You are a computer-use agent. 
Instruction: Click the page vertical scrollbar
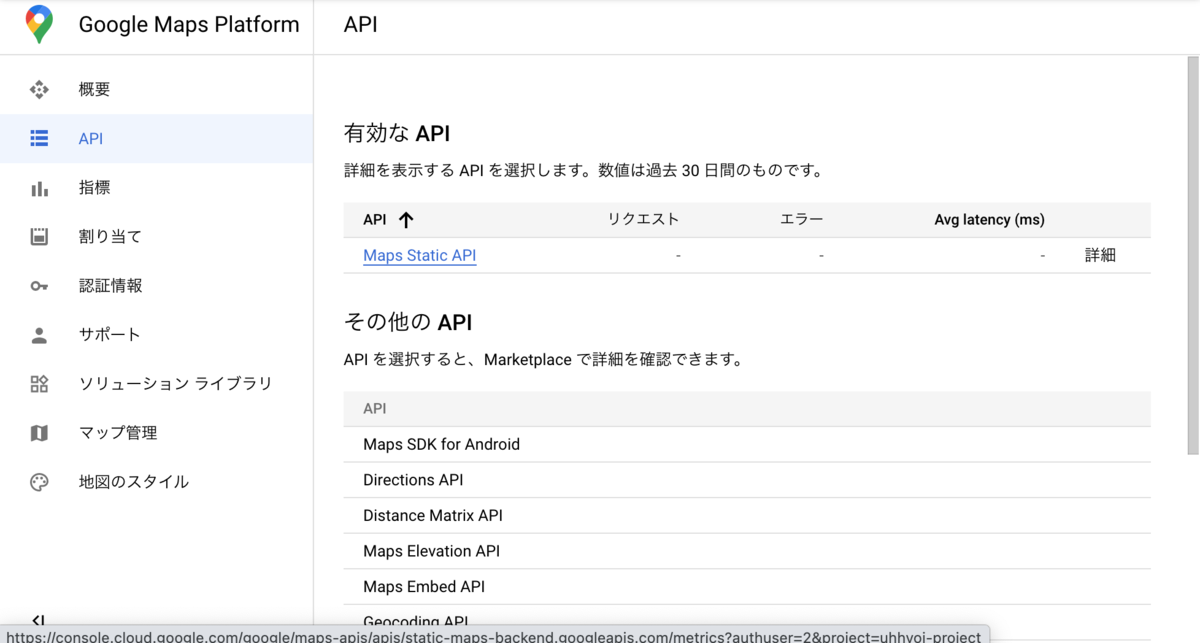coord(1192,255)
